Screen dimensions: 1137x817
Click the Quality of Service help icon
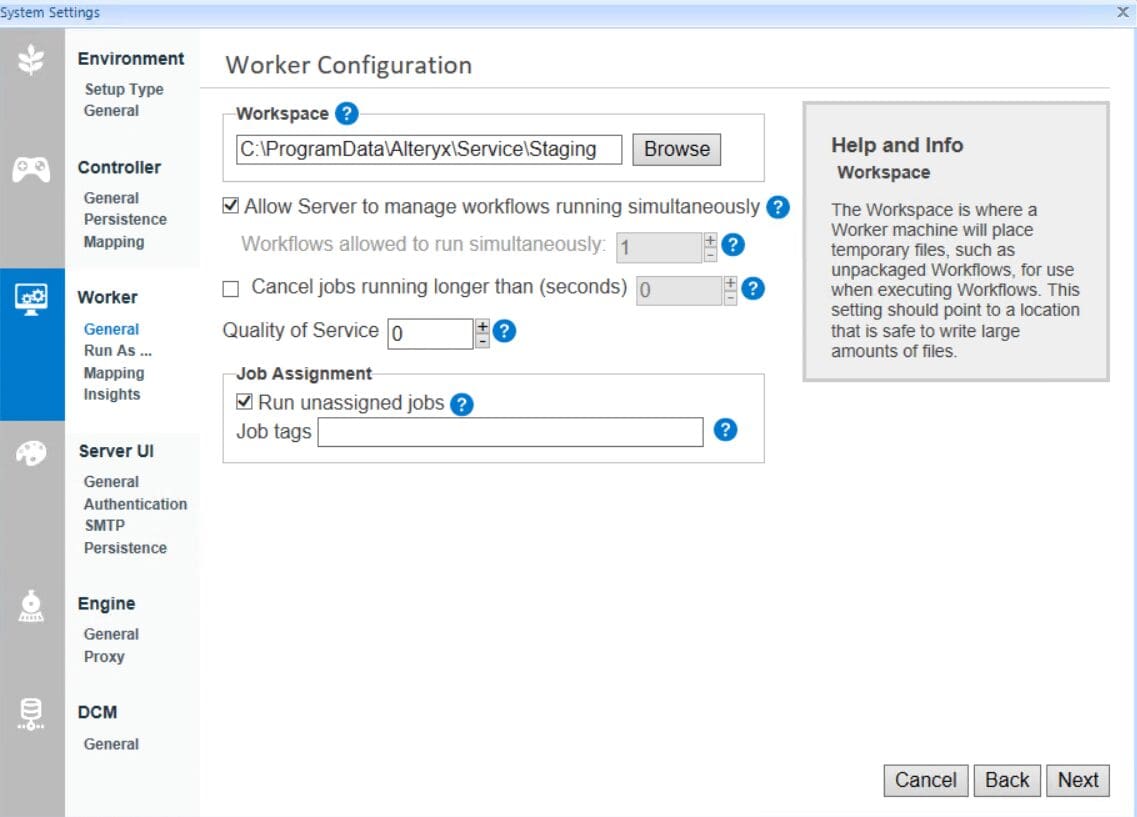pos(504,331)
